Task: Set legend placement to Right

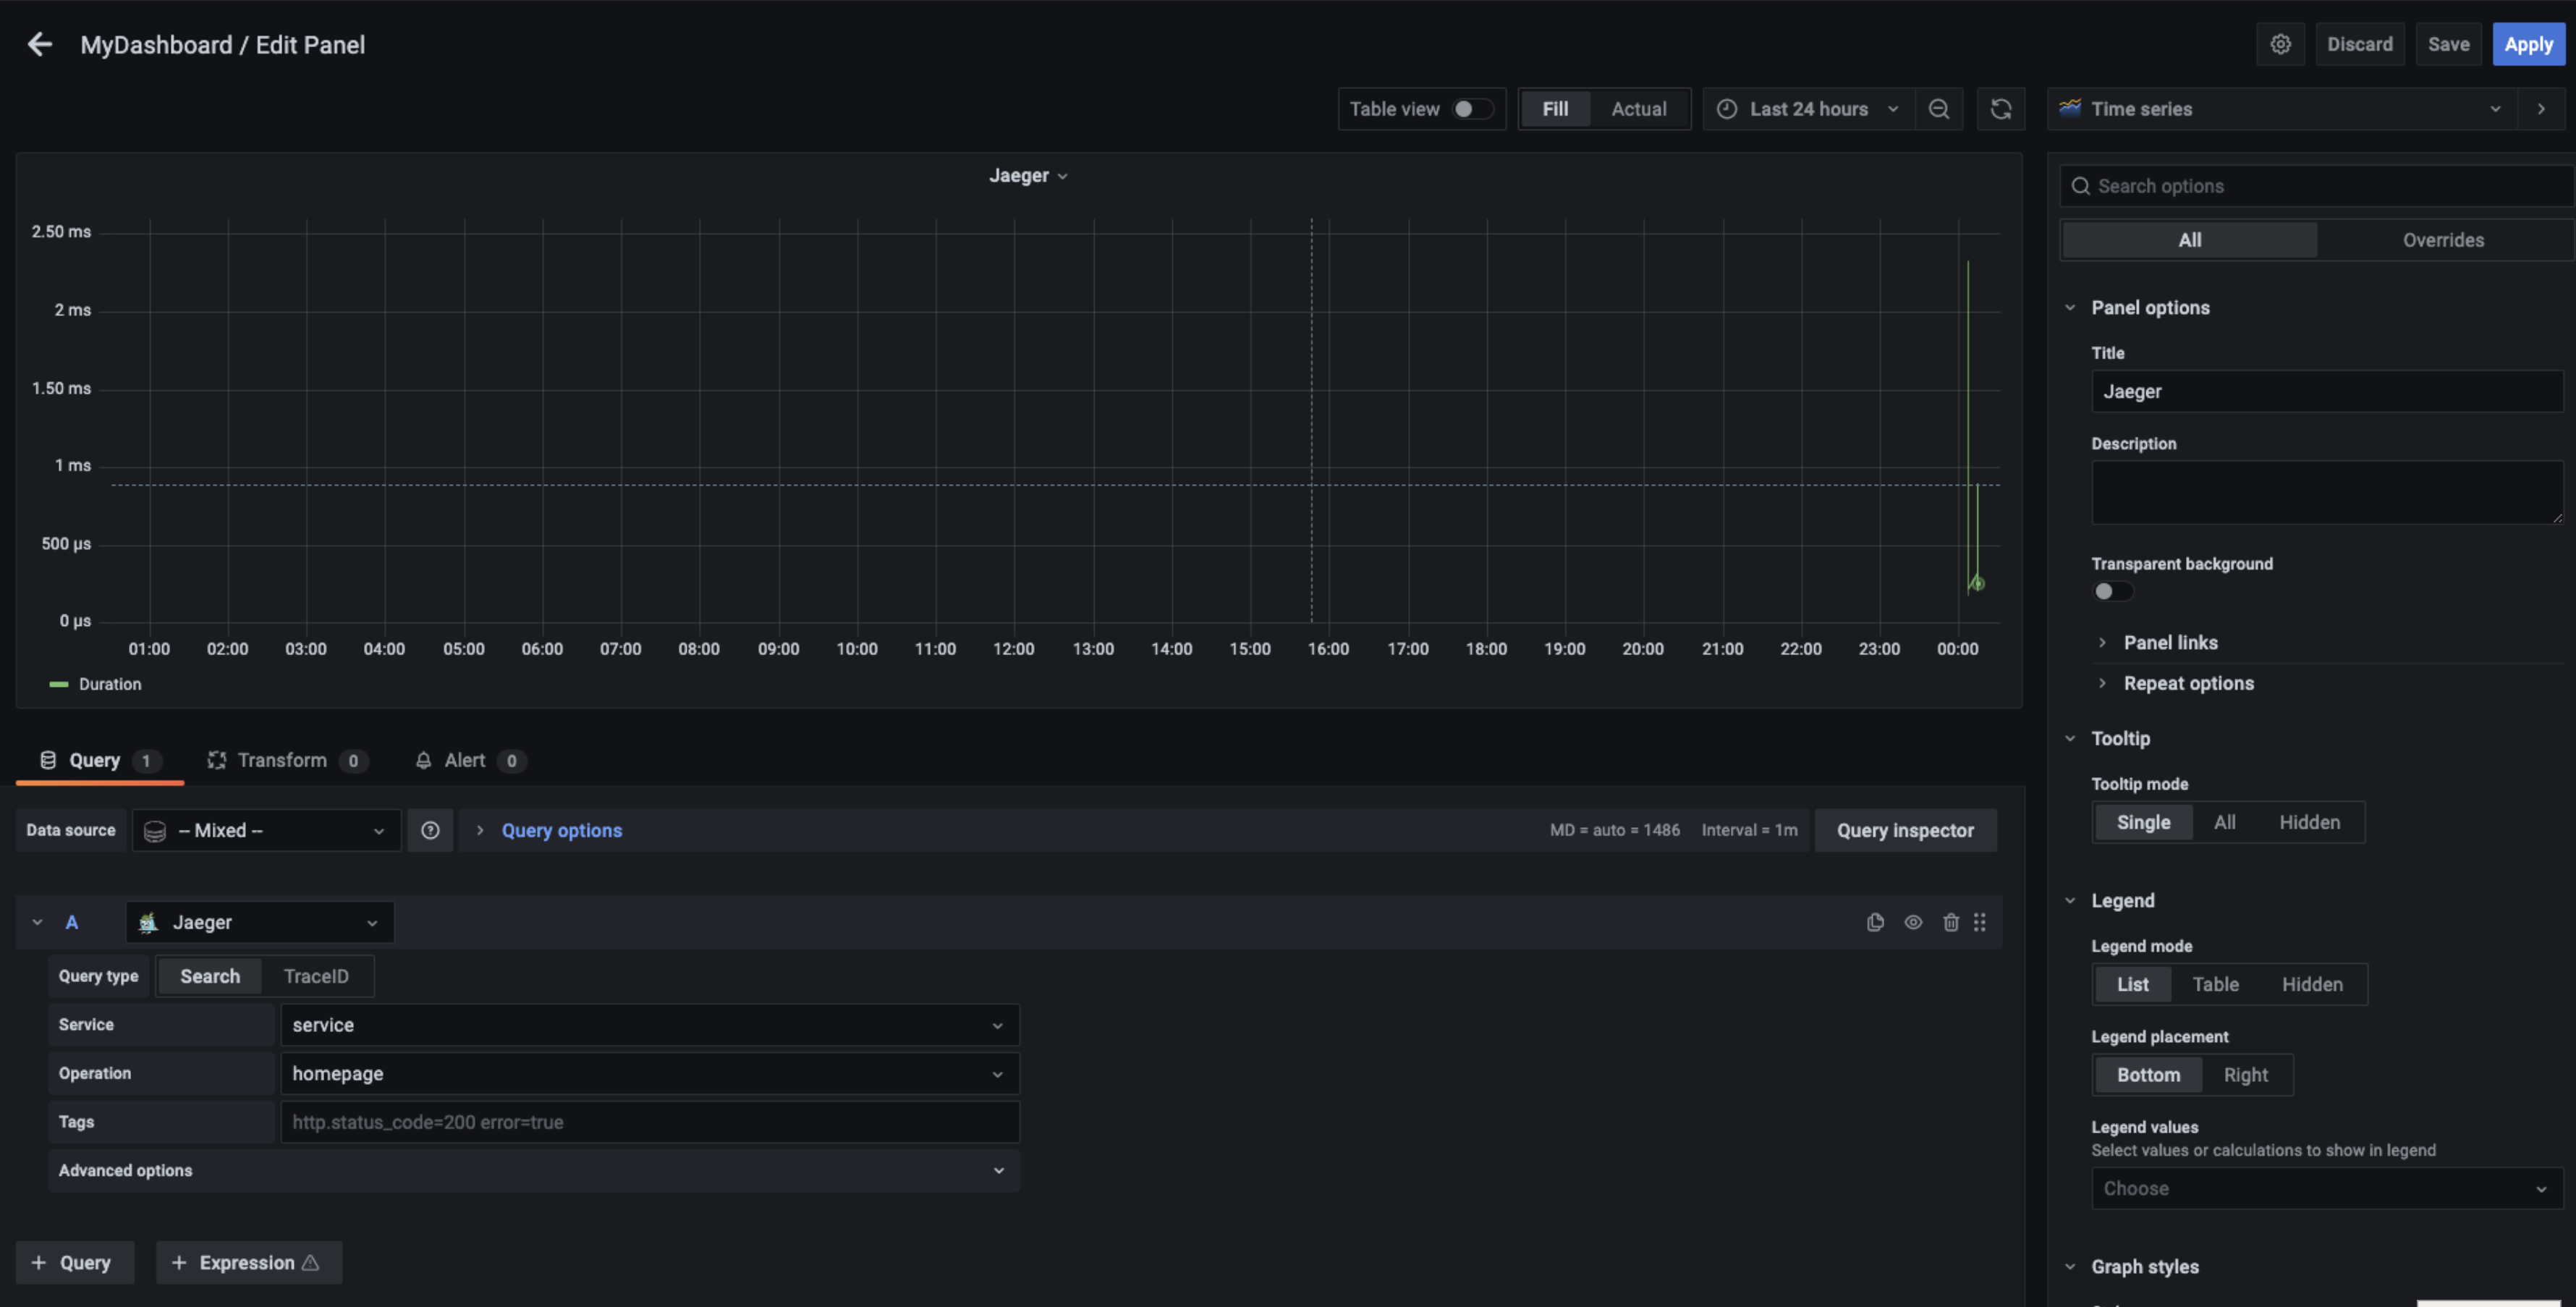Action: (x=2245, y=1075)
